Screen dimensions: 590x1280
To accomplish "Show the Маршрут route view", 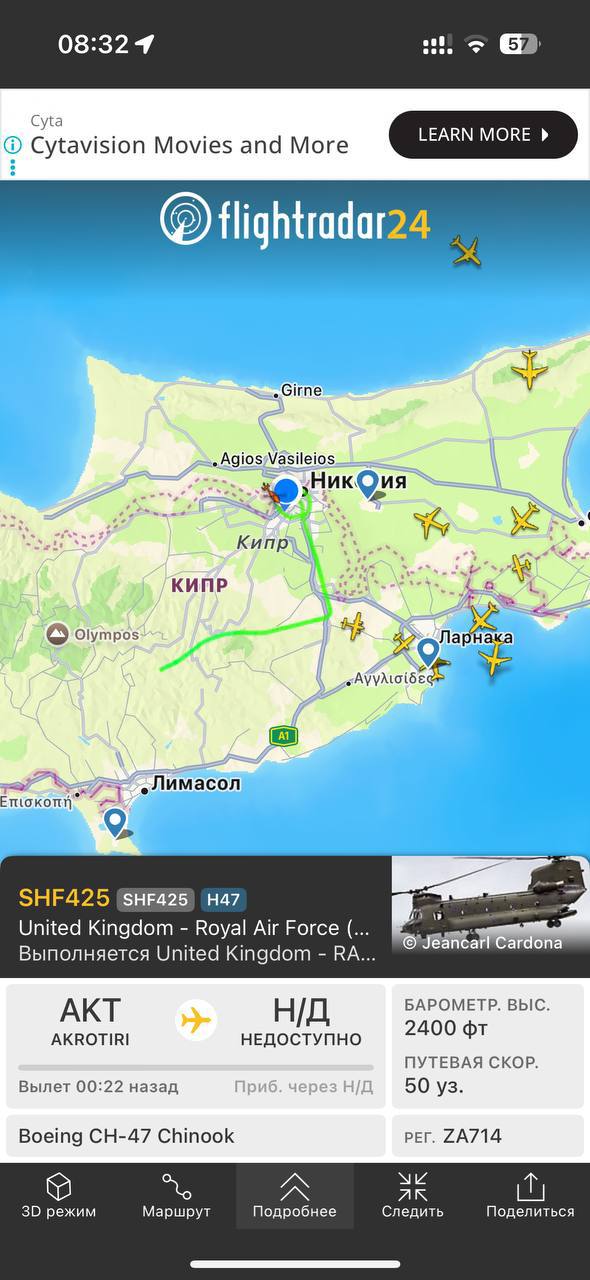I will pos(176,1196).
